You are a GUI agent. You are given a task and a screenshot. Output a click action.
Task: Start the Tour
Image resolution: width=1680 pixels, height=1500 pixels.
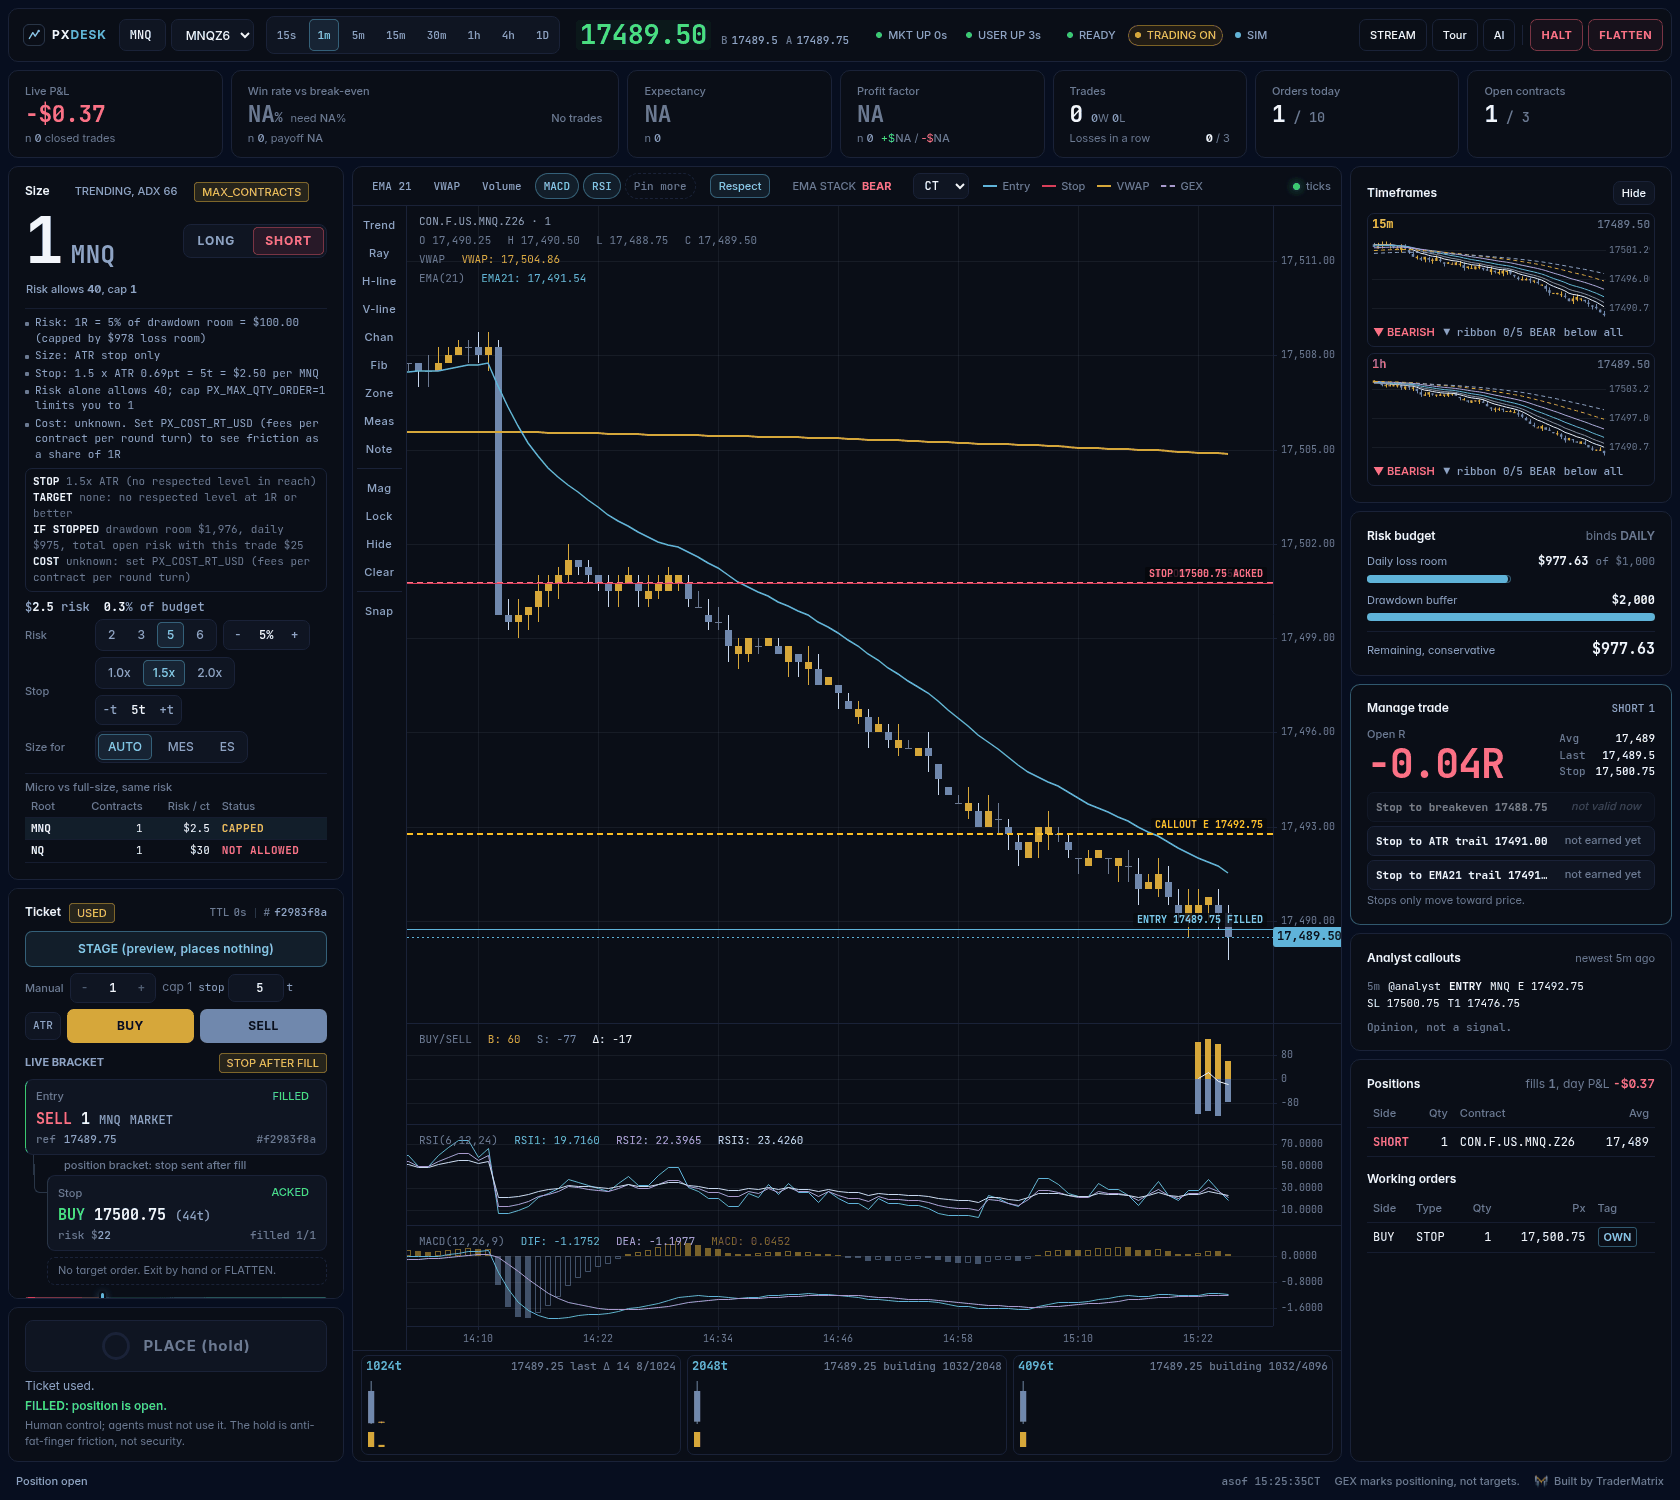(1455, 35)
